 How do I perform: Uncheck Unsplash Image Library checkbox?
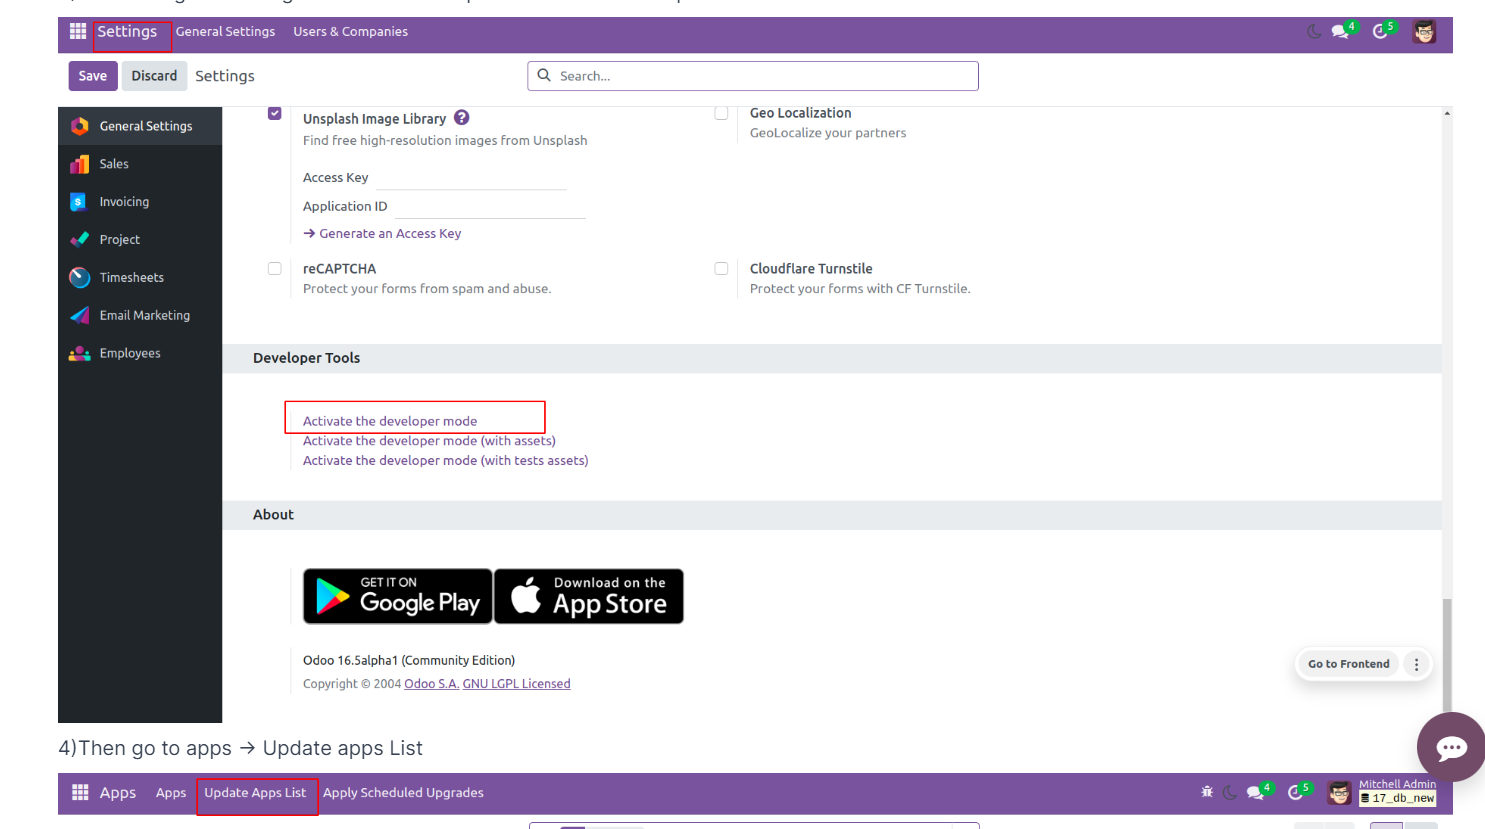pos(275,113)
